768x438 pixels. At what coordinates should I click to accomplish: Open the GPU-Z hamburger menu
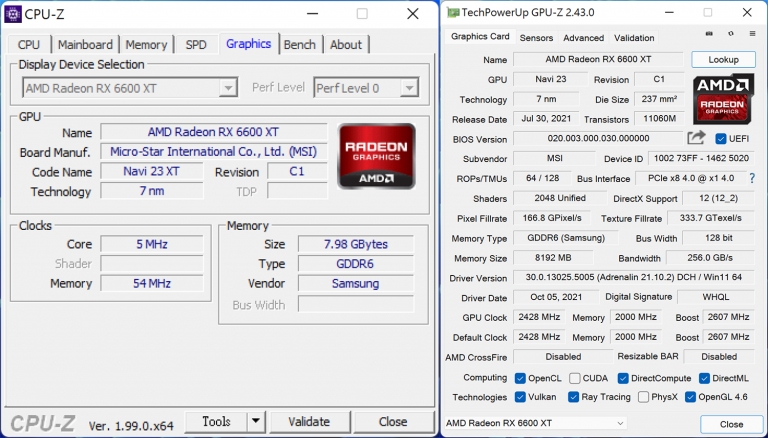click(x=752, y=34)
